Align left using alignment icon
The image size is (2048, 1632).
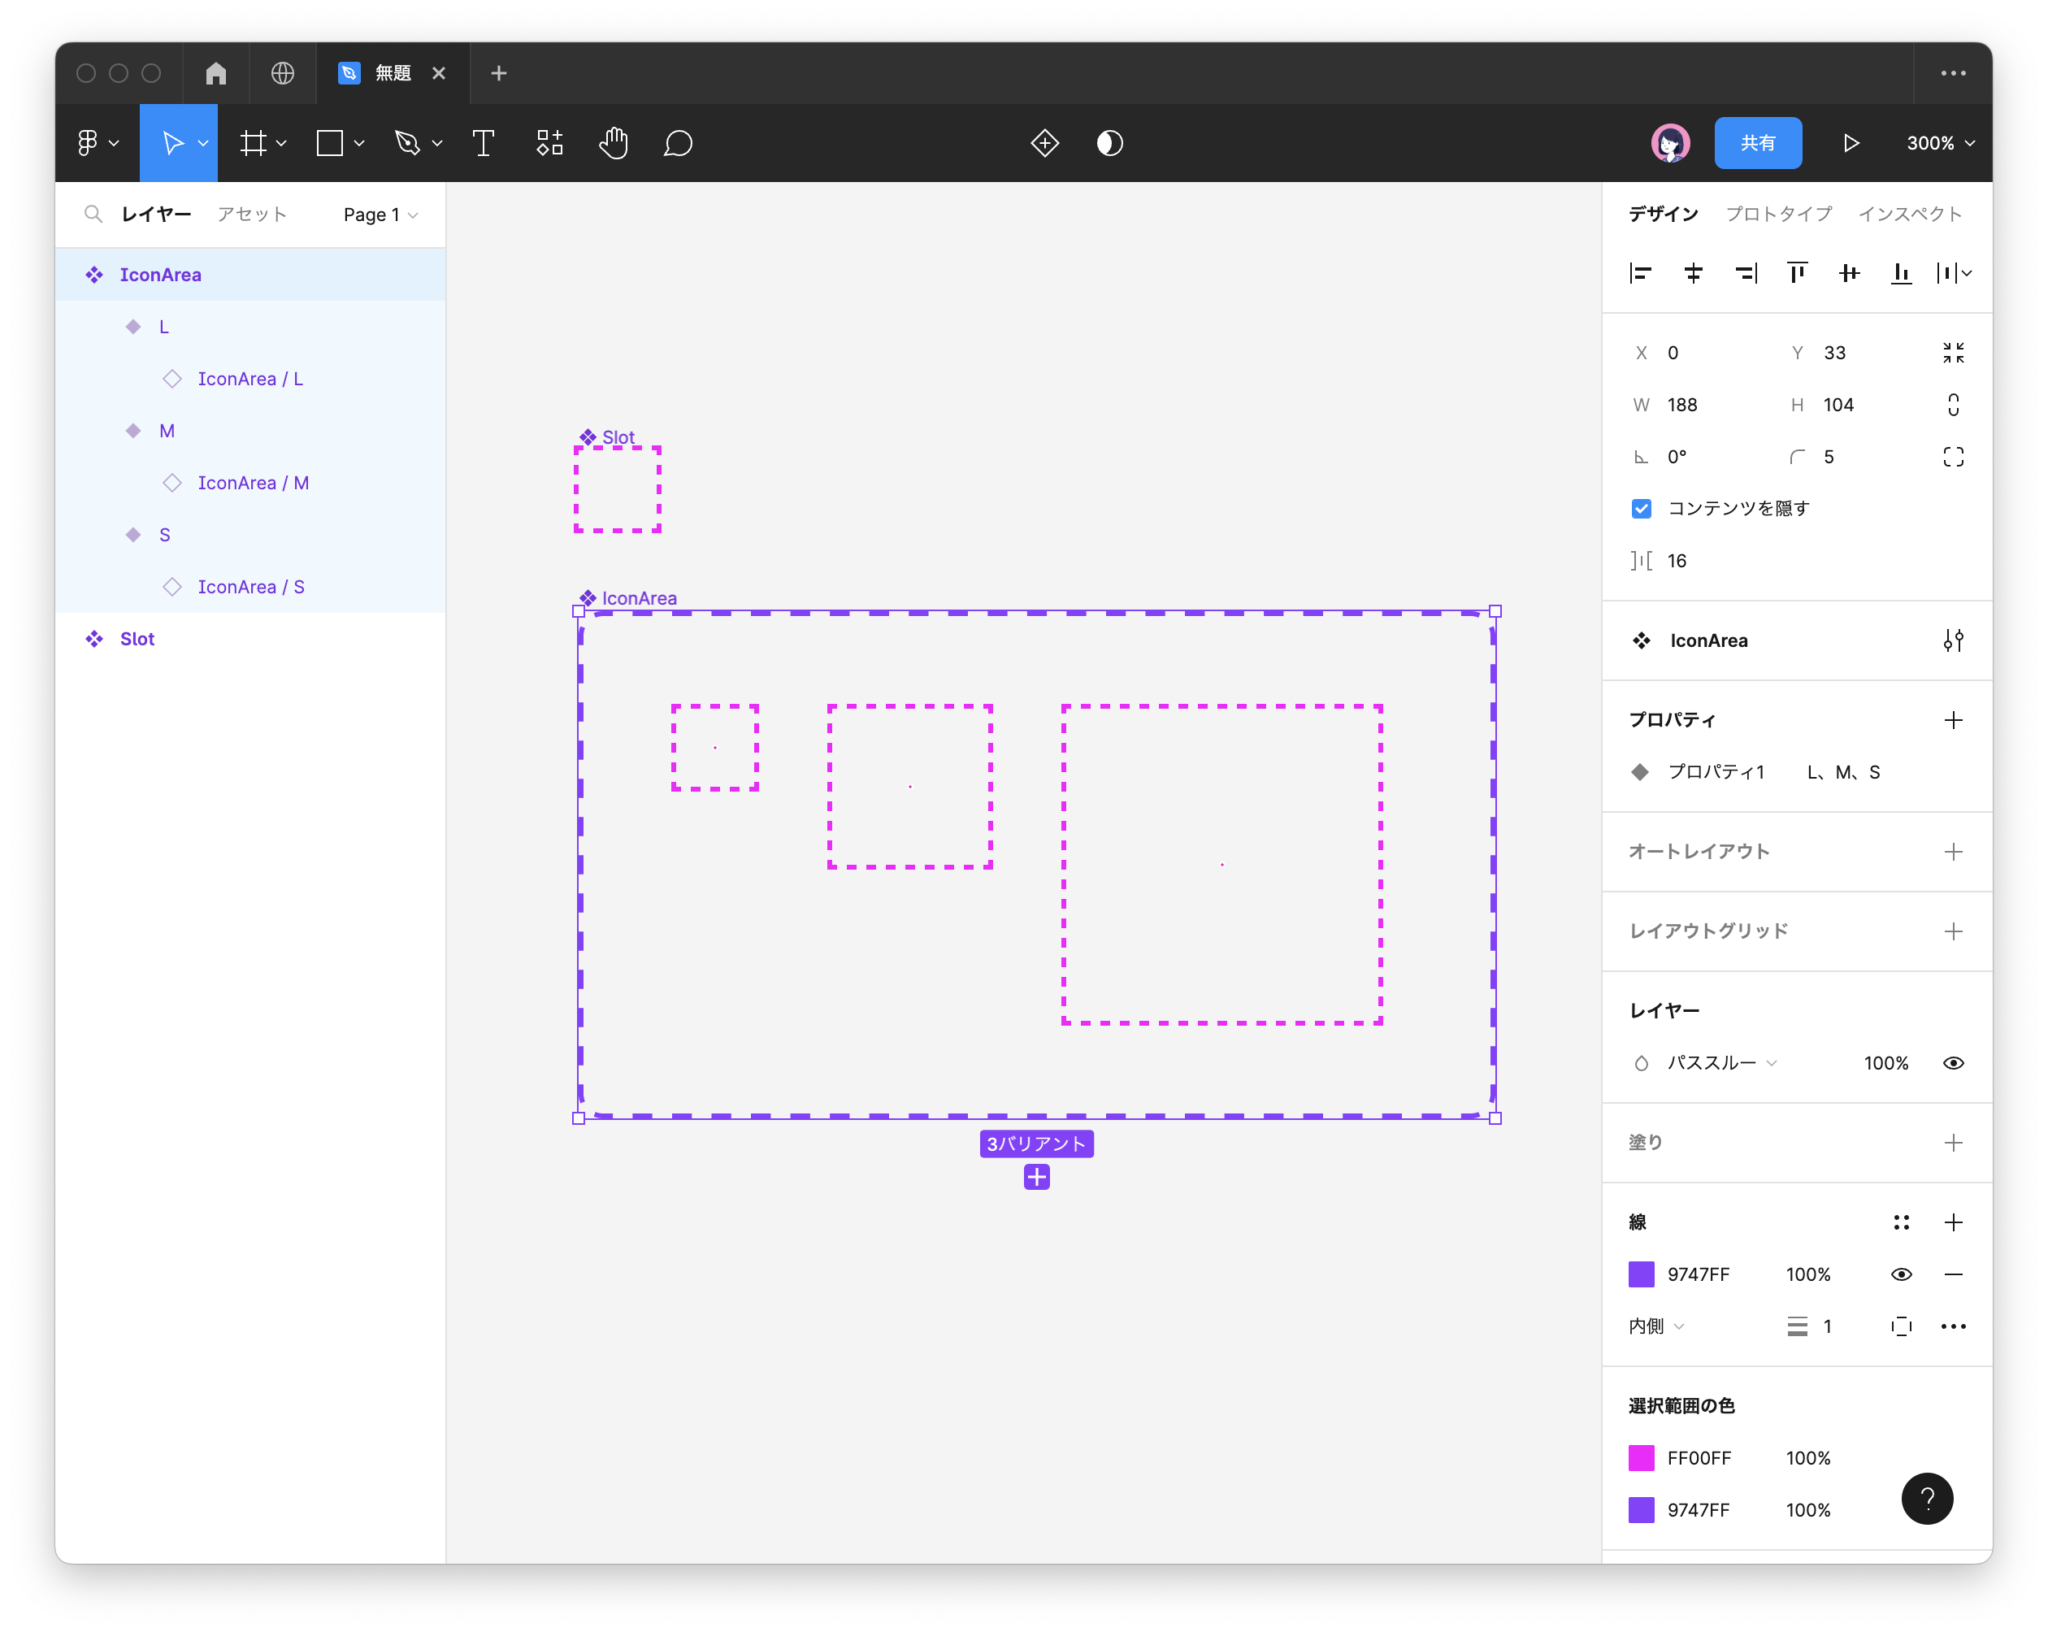click(x=1641, y=273)
